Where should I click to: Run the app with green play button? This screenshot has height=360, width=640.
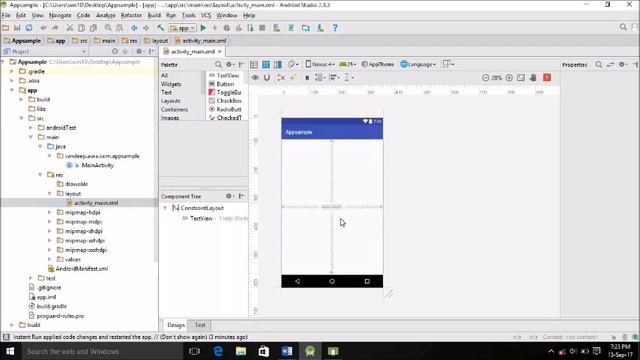[x=203, y=28]
